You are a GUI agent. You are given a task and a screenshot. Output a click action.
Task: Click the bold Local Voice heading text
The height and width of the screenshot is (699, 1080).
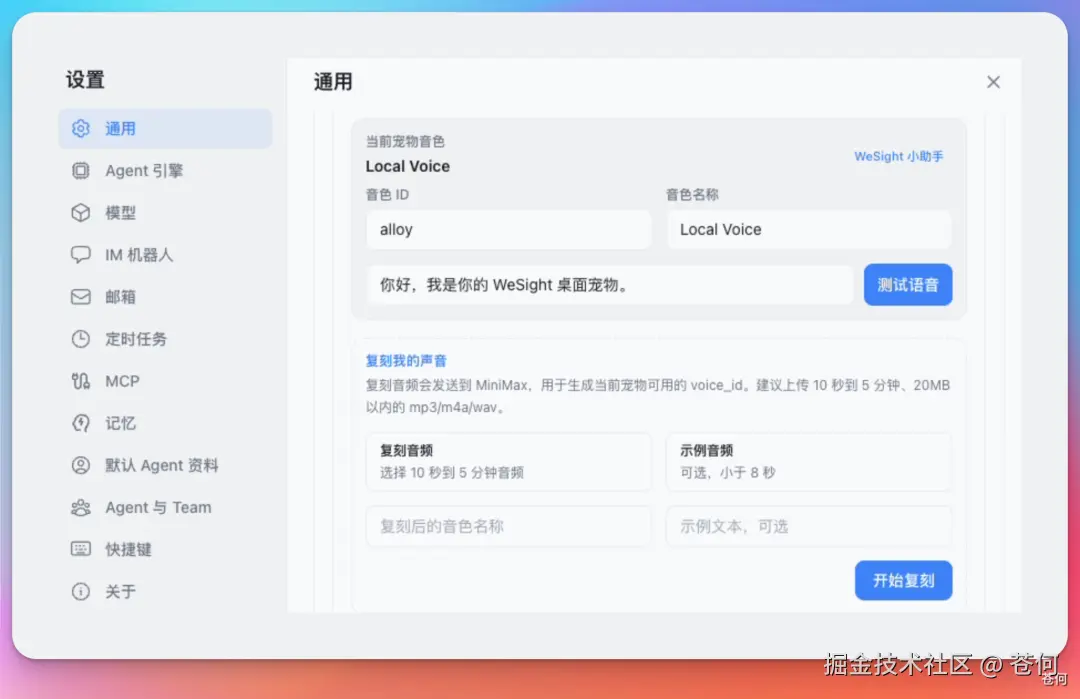pyautogui.click(x=407, y=166)
